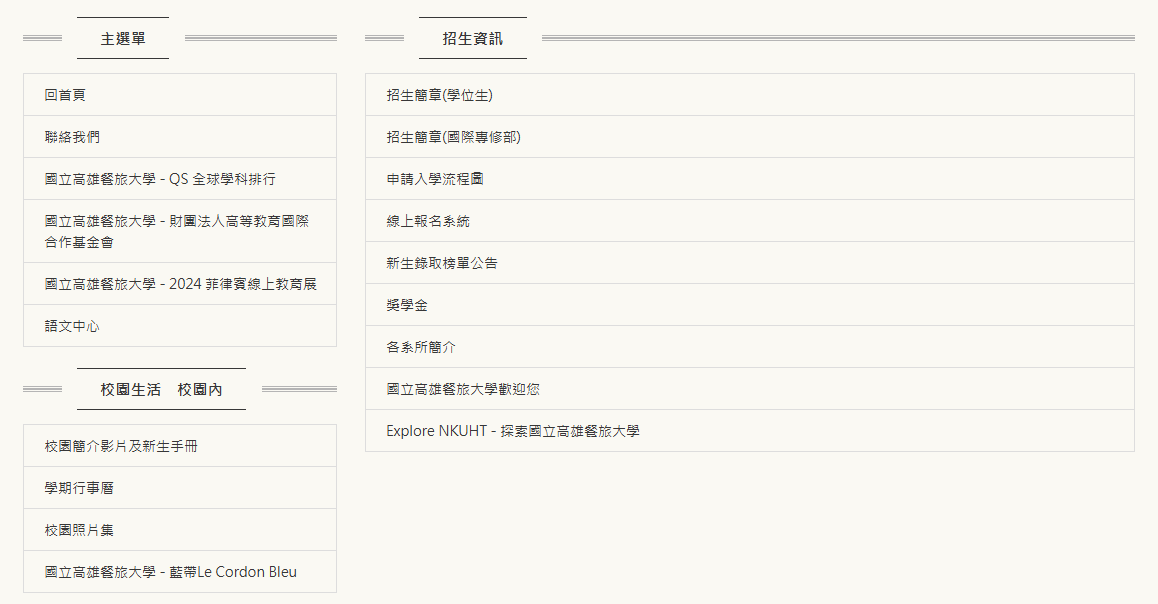
Task: Go to 語文中心 menu item
Action: (x=72, y=326)
